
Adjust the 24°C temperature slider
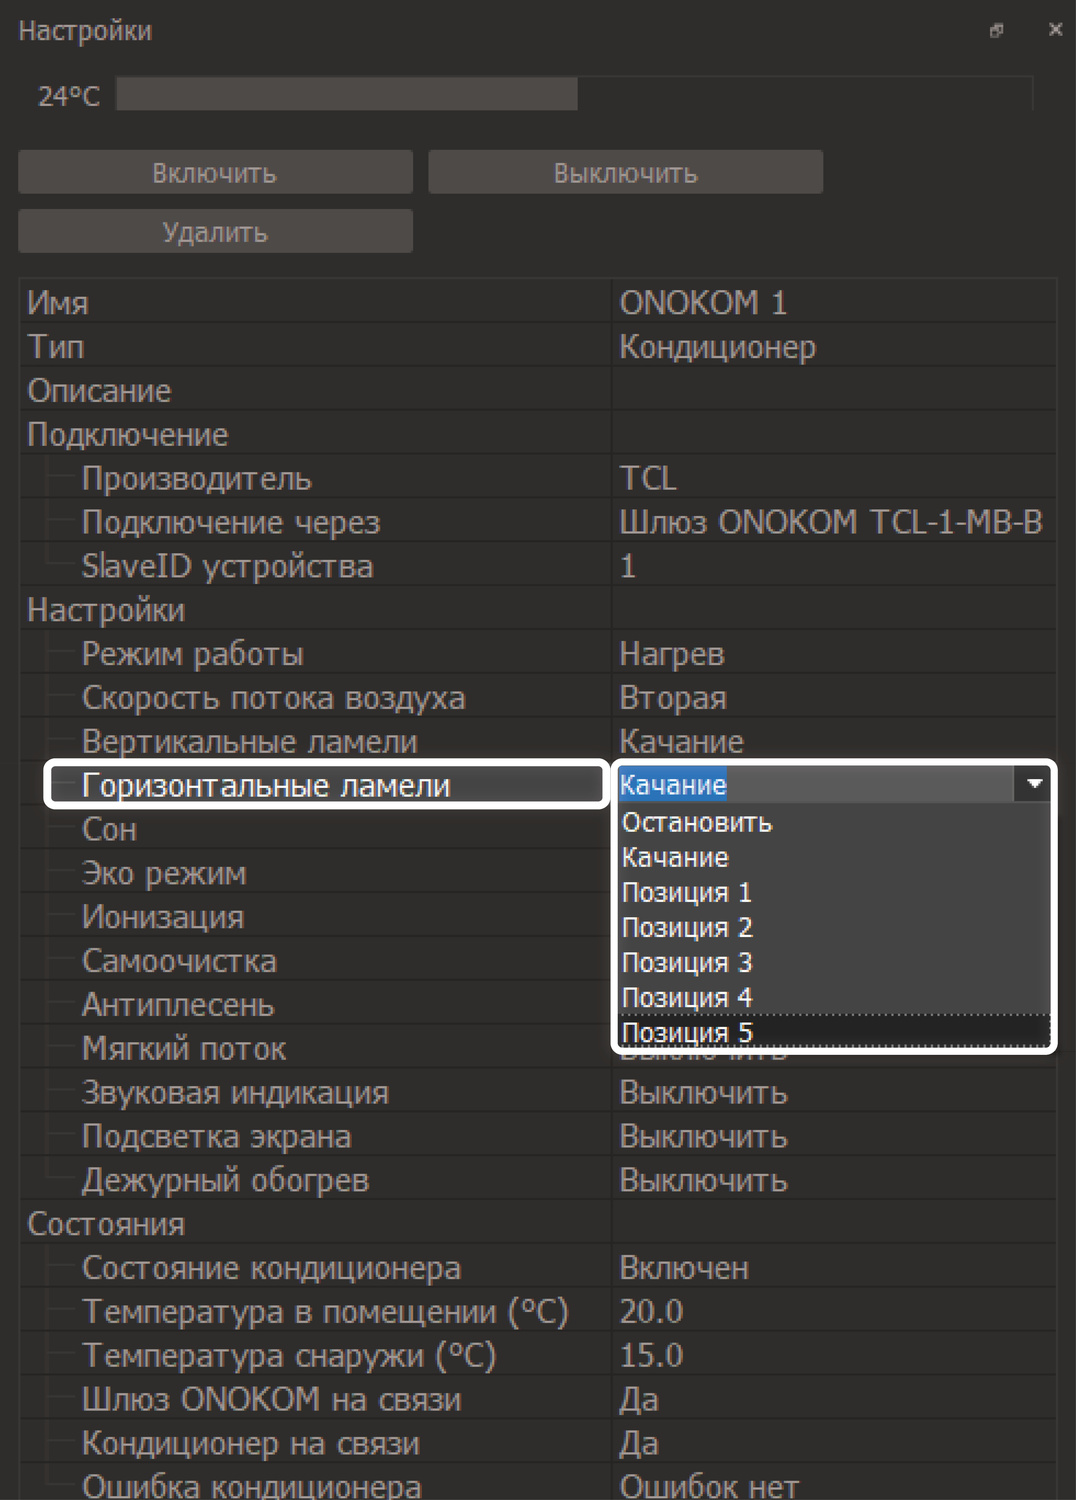(574, 94)
